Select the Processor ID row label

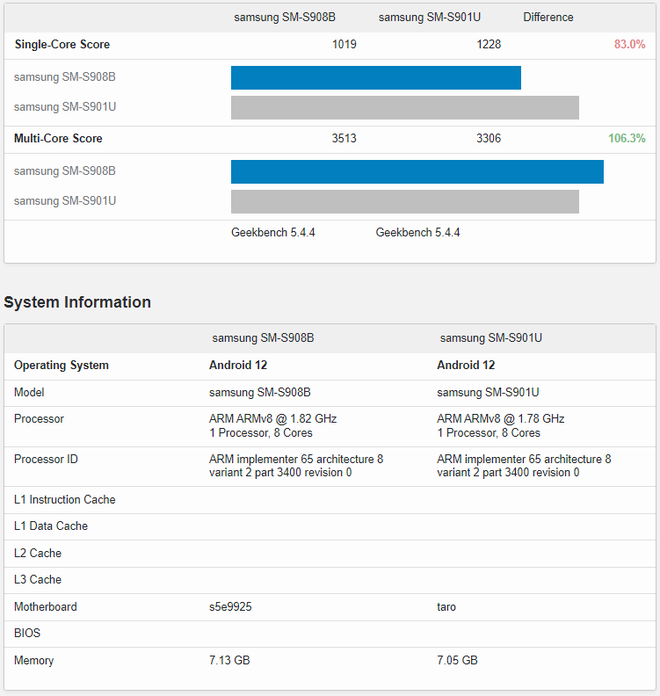click(46, 459)
